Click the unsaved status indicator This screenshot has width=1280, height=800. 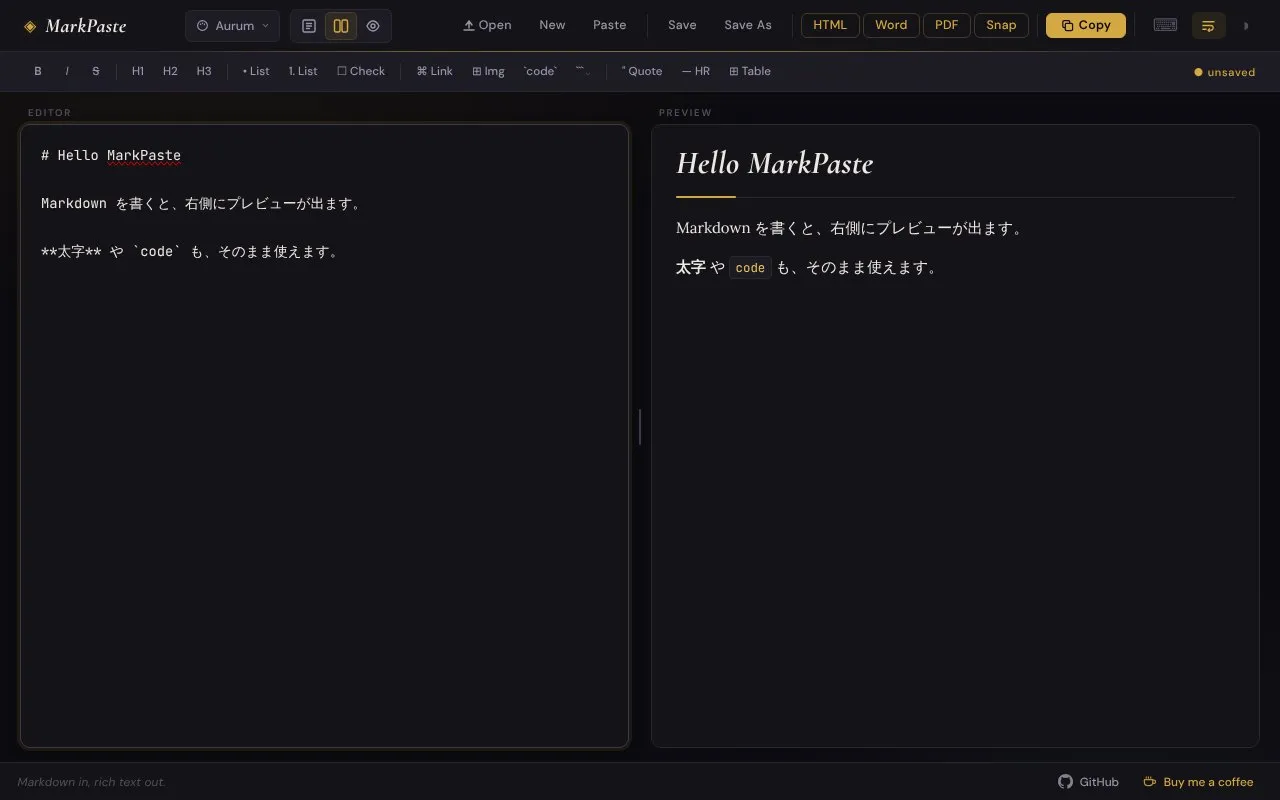1225,72
